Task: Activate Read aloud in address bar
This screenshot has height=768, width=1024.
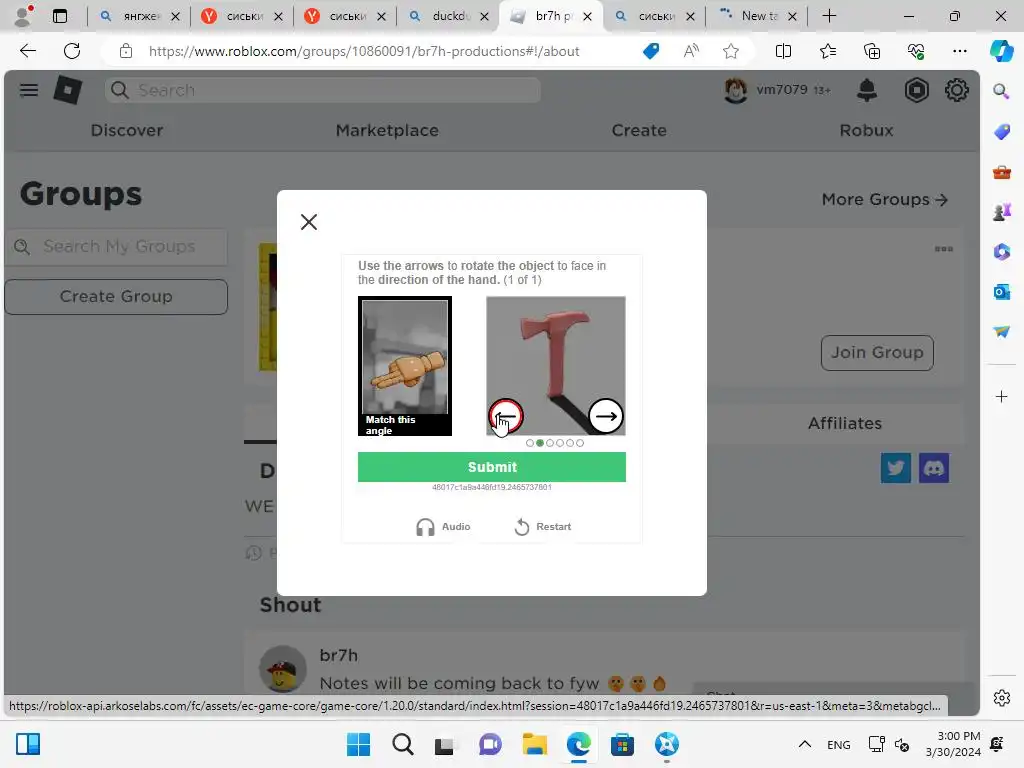Action: tap(691, 51)
